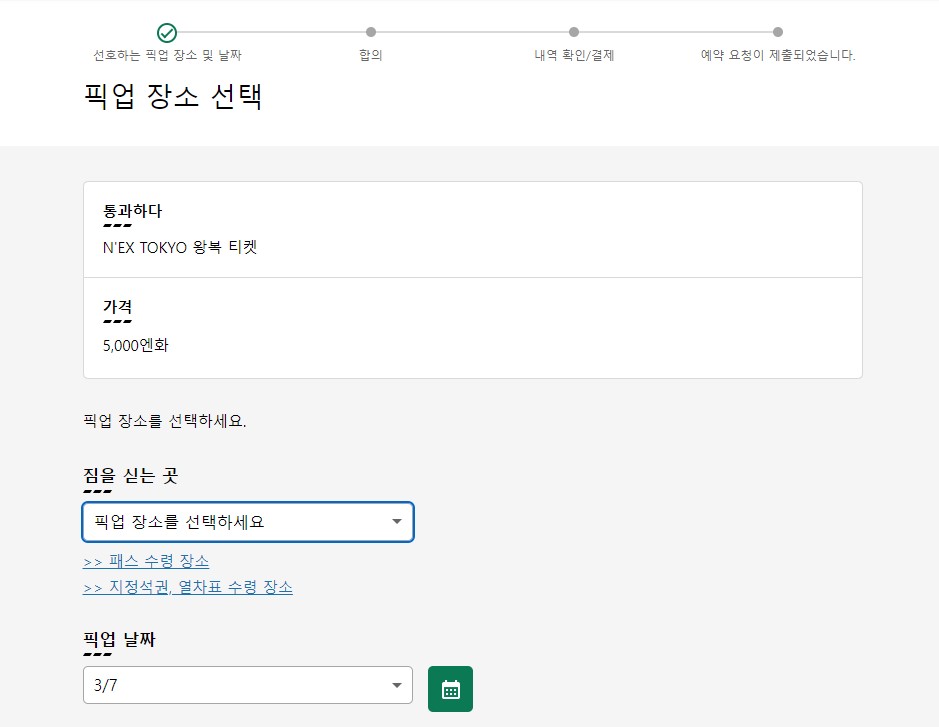Screen dimensions: 939x727
Task: Click the 합의 step label
Action: pos(371,55)
